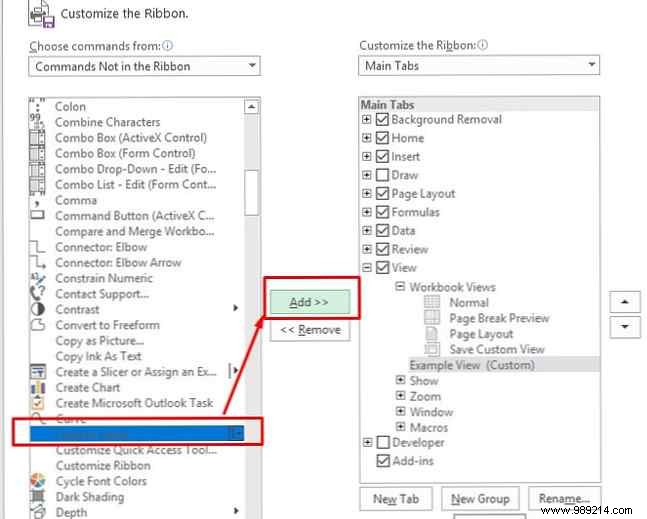The width and height of the screenshot is (647, 519).
Task: Enable the Developer tab checkbox
Action: 383,442
